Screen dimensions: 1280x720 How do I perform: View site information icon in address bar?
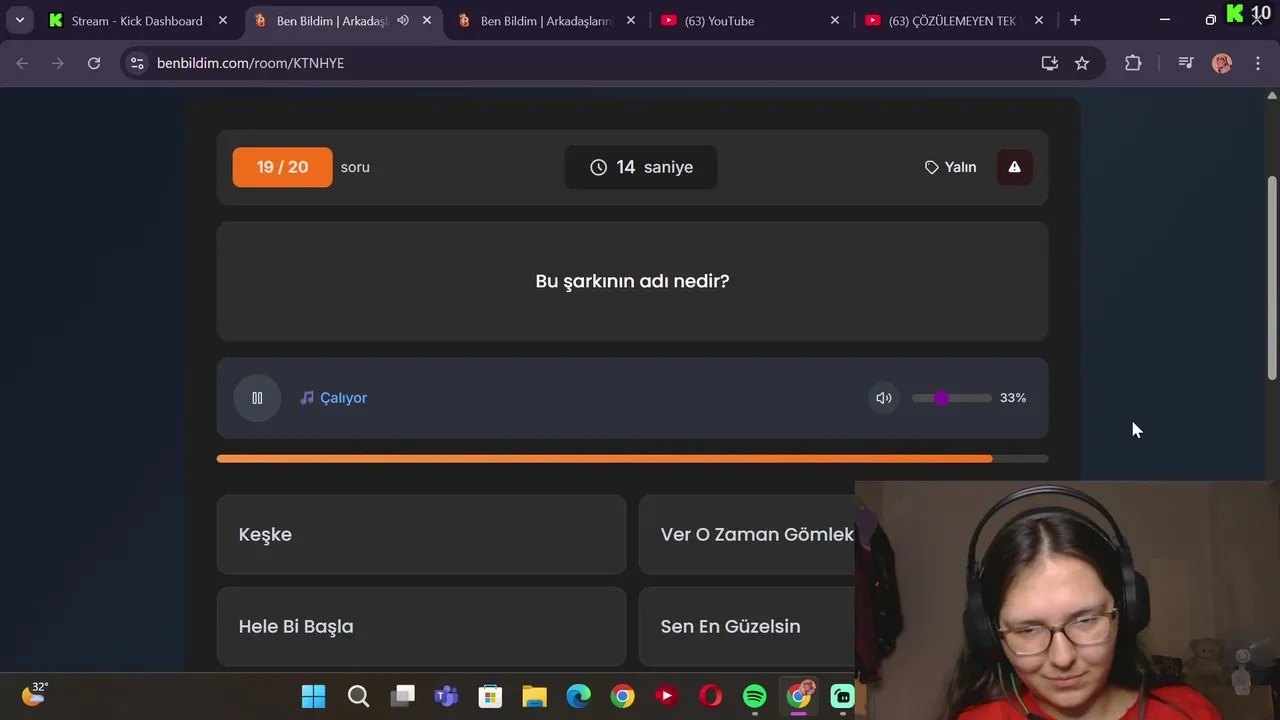tap(138, 63)
